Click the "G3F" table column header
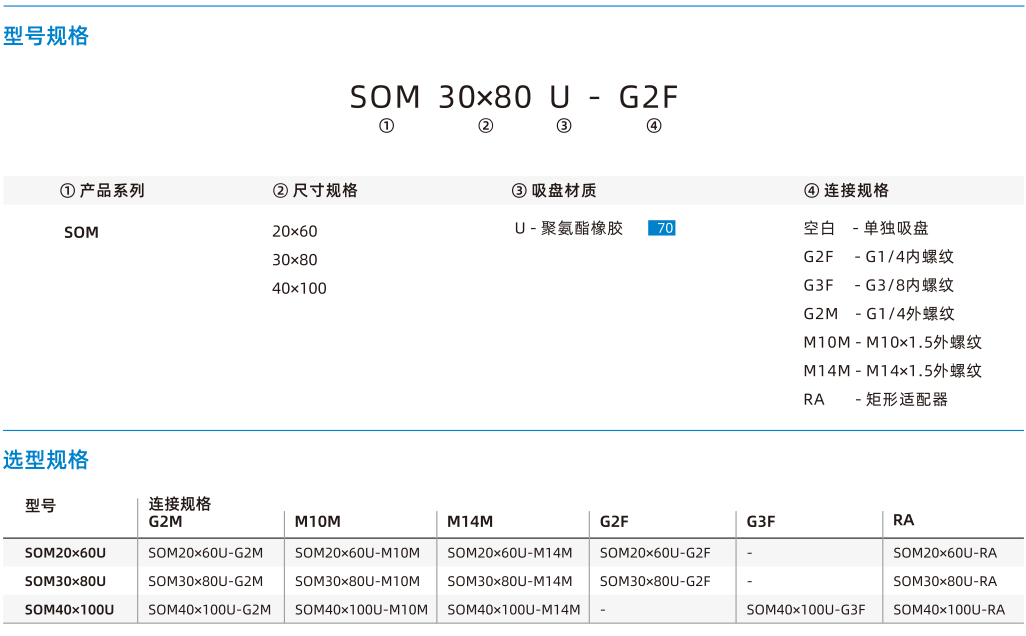Viewport: 1026px width, 636px height. pyautogui.click(x=760, y=521)
